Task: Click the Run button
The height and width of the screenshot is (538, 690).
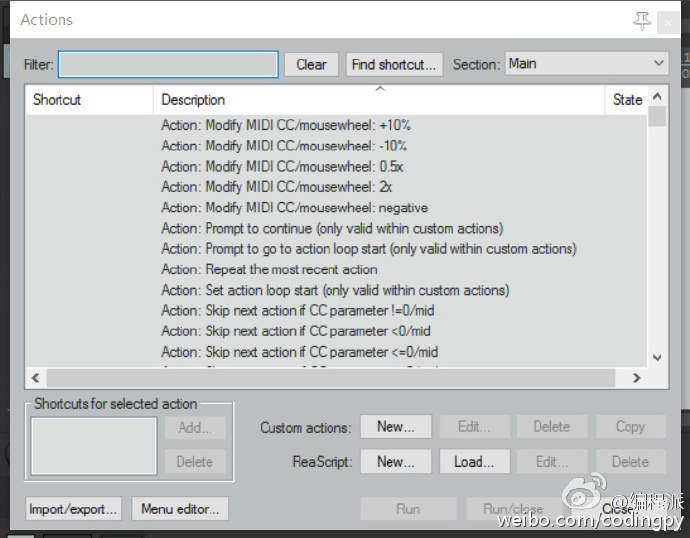Action: click(408, 509)
